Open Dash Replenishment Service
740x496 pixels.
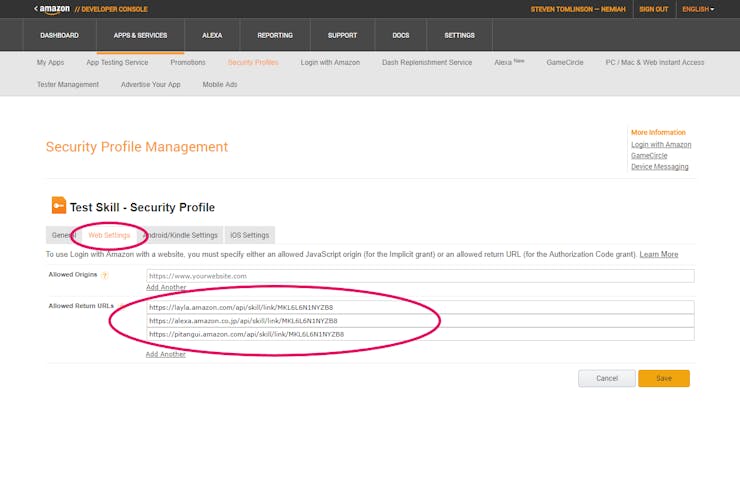(427, 62)
